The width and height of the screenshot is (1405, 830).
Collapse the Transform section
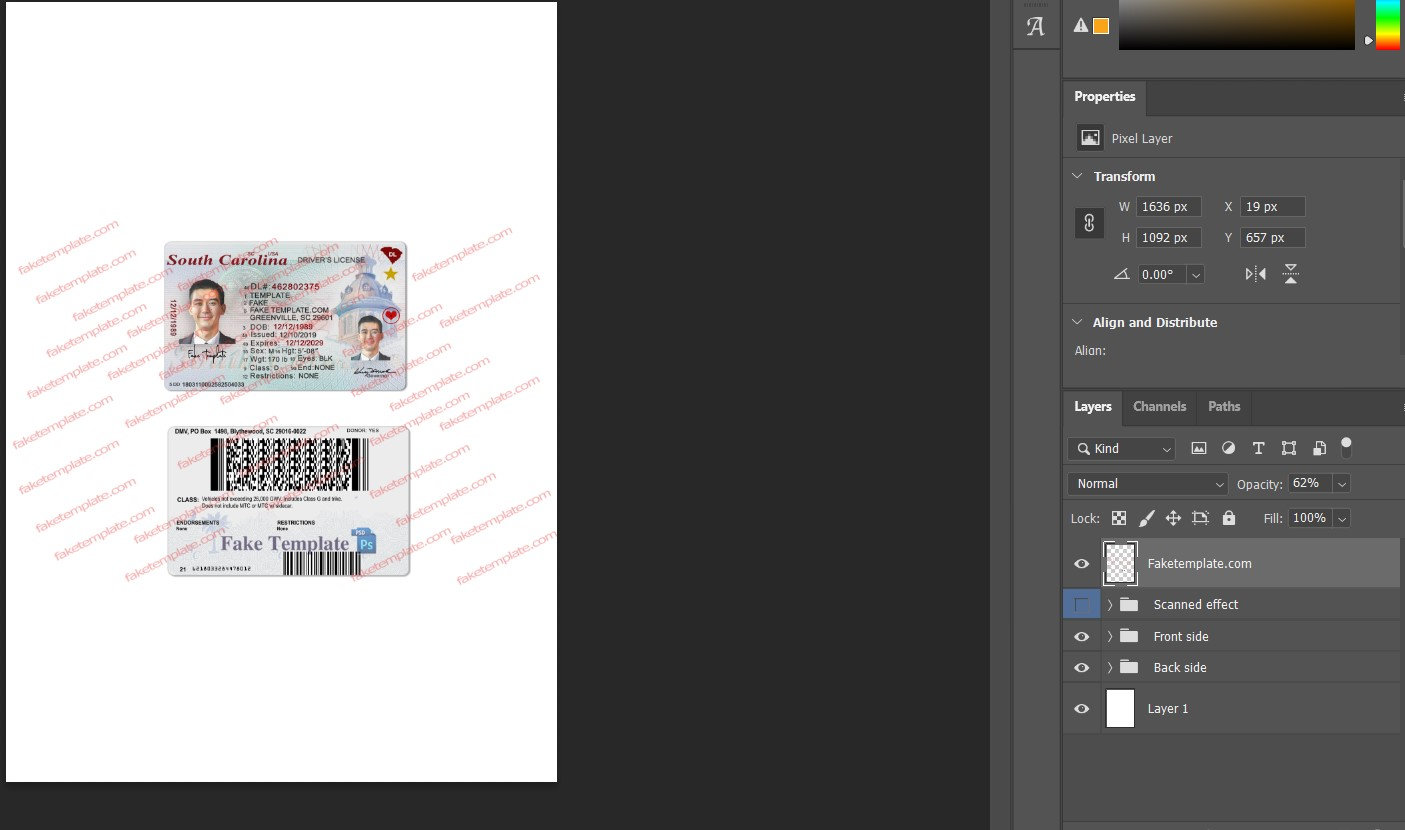pos(1077,176)
